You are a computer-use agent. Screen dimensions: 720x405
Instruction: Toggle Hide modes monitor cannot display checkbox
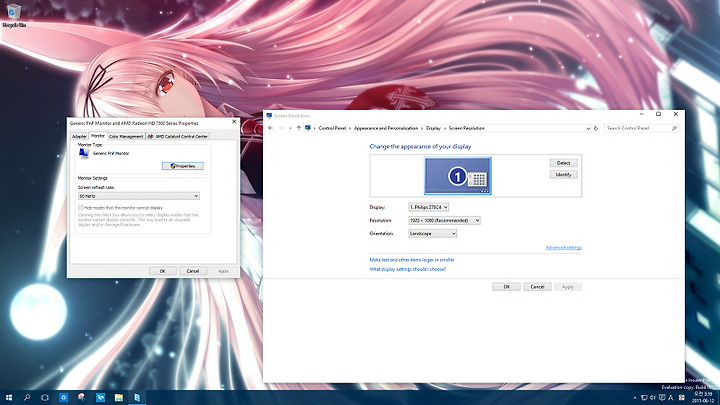coord(80,208)
